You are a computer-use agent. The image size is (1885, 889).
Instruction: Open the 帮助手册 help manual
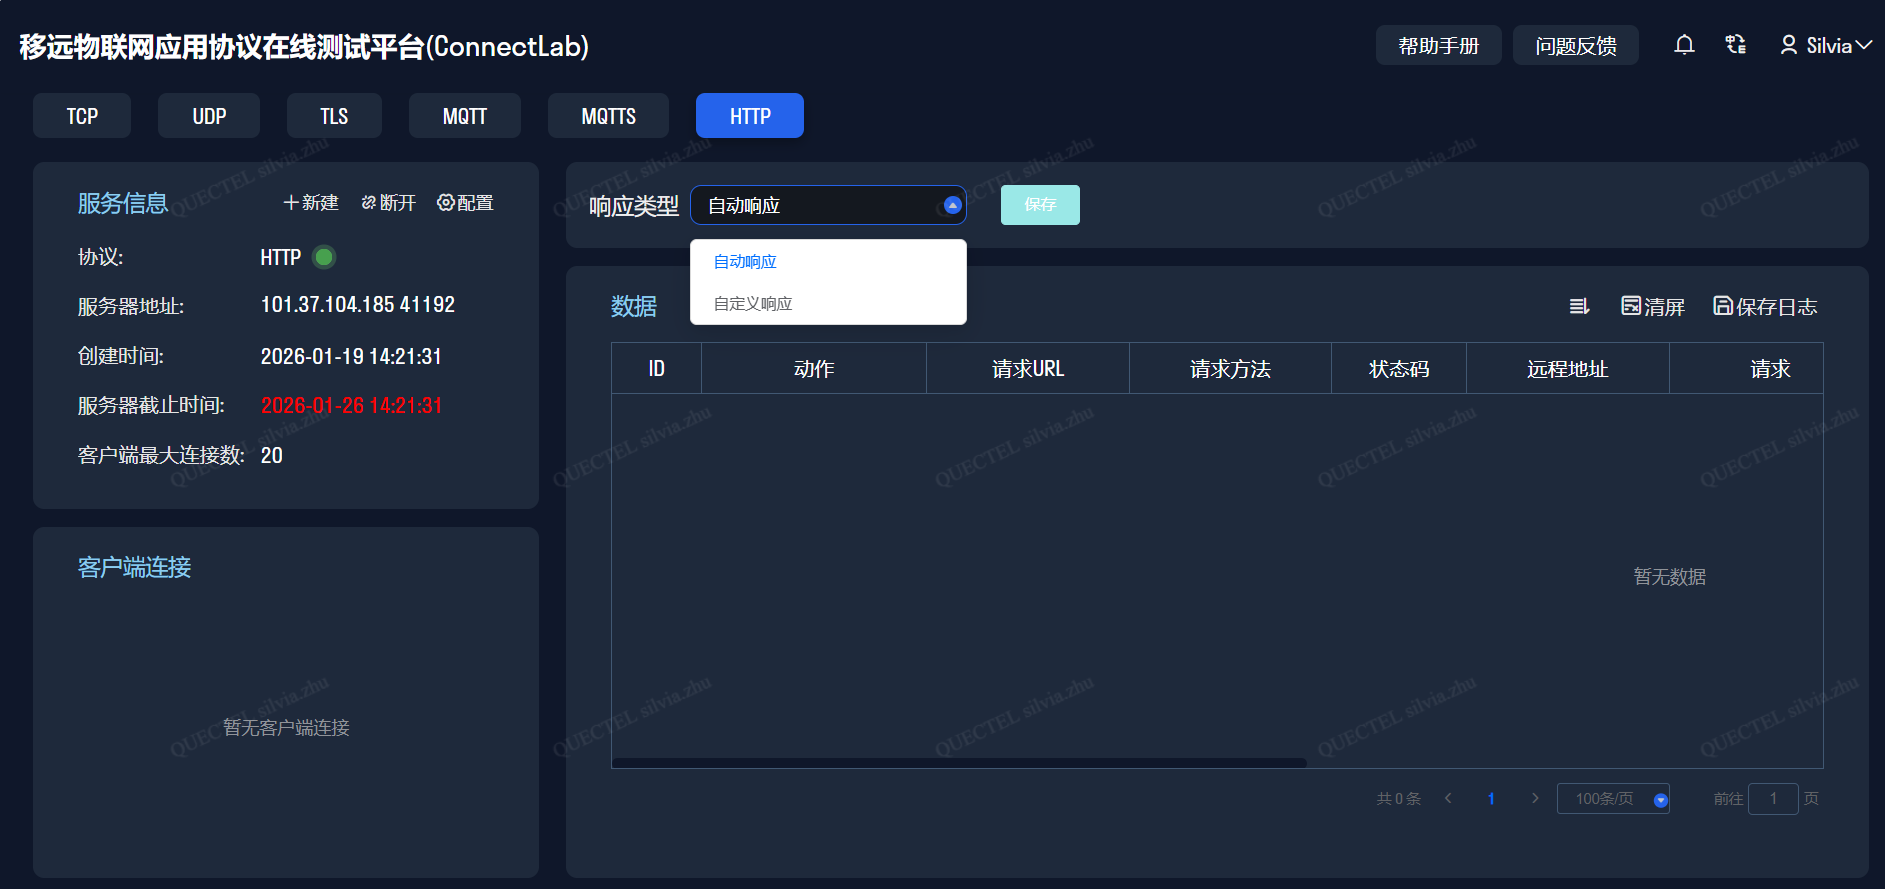(1438, 46)
